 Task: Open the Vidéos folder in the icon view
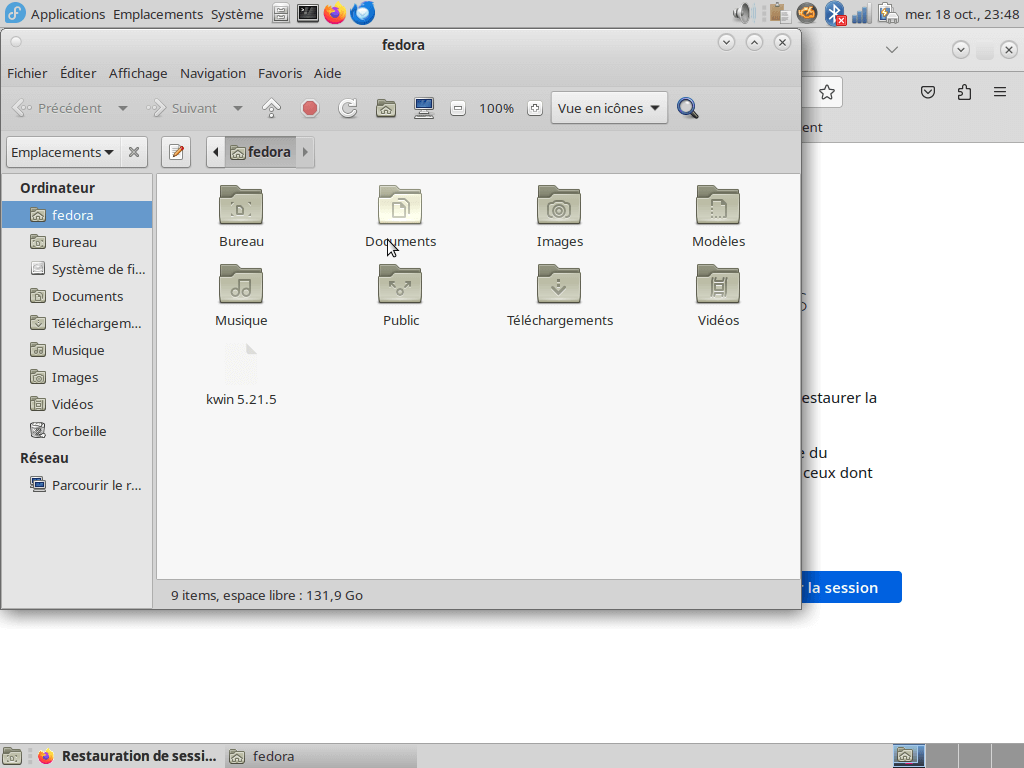coord(718,285)
